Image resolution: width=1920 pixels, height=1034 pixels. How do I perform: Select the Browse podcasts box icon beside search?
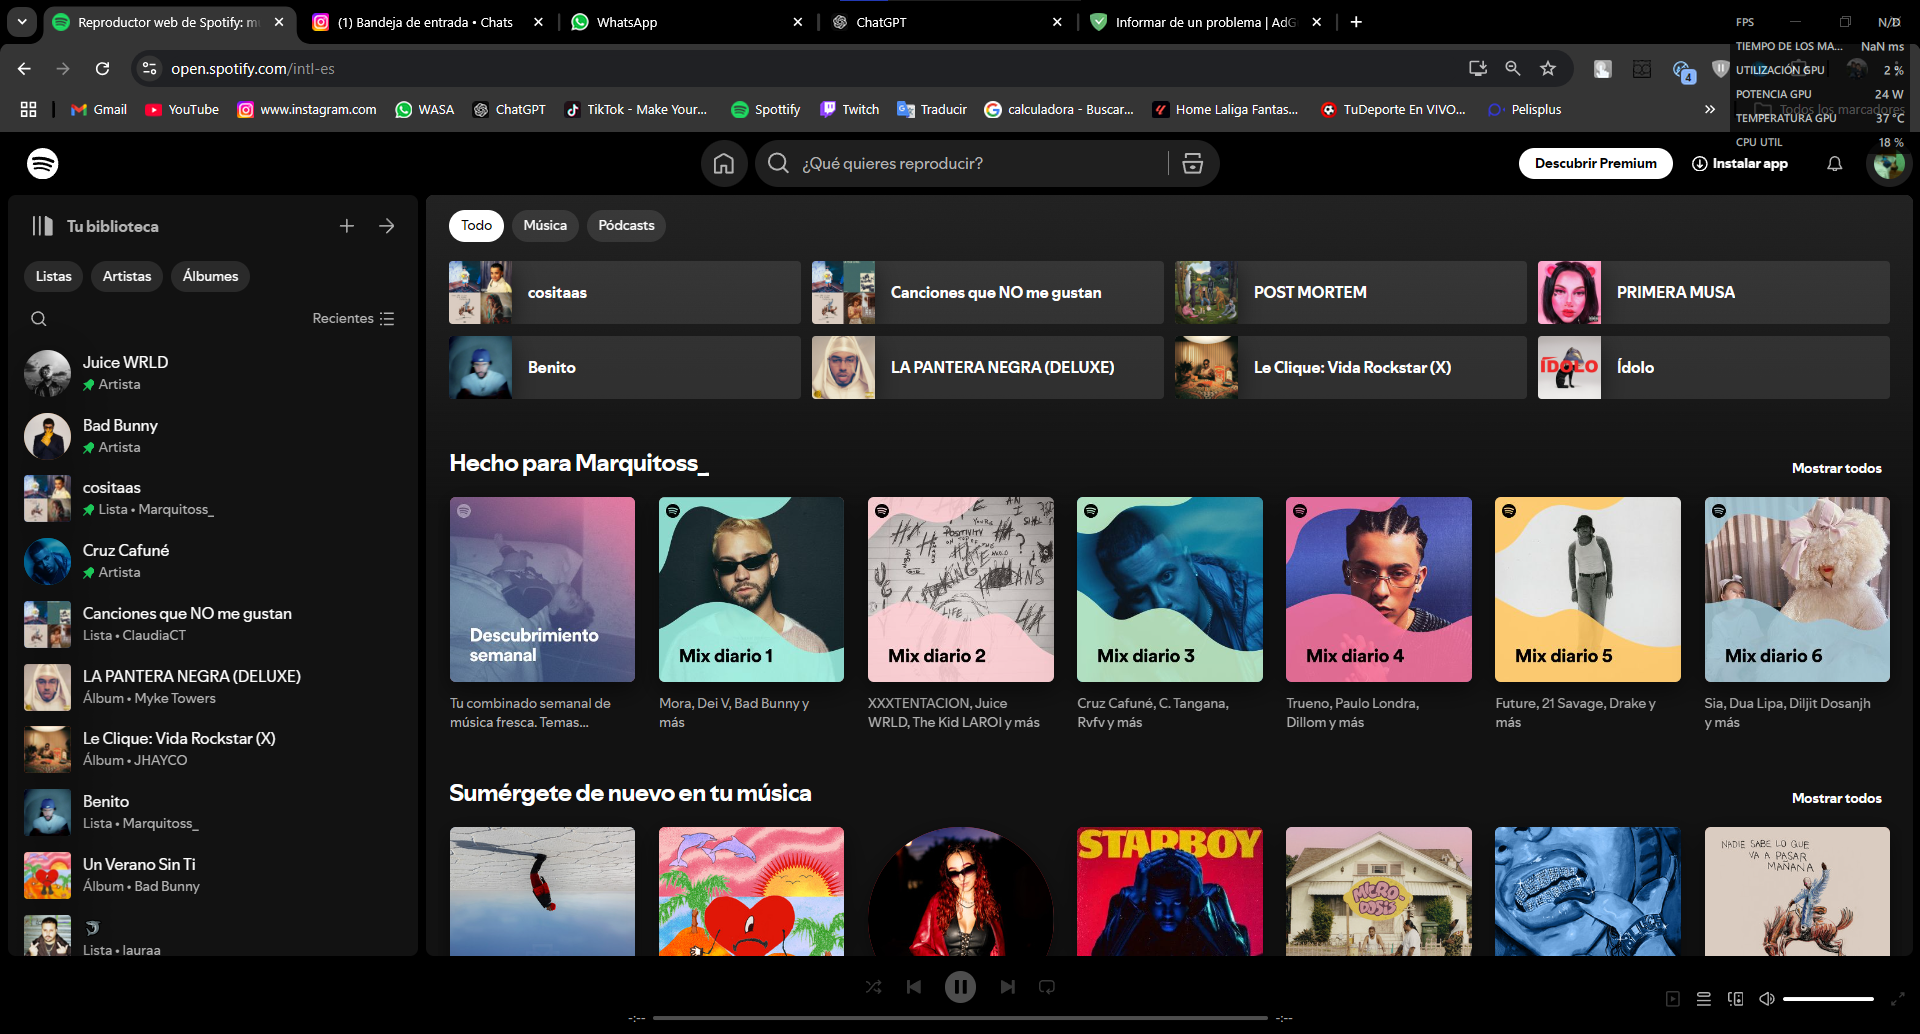pos(1192,163)
